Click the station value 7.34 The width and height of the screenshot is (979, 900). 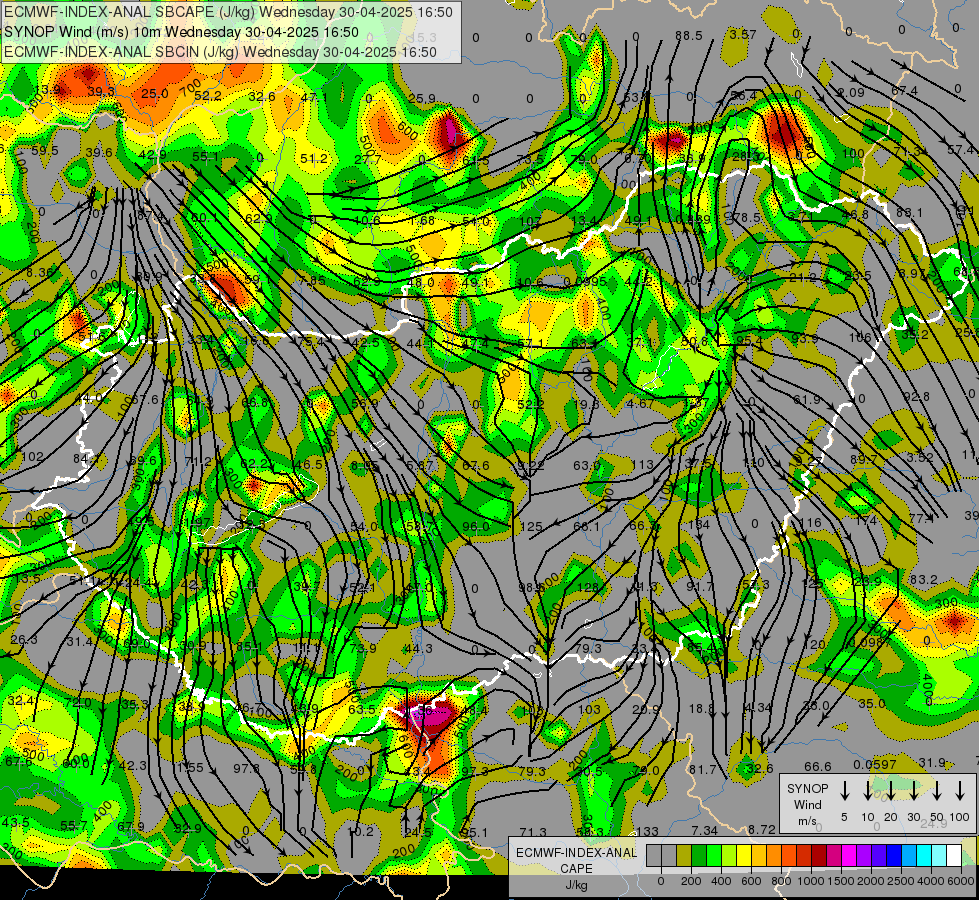coord(705,830)
